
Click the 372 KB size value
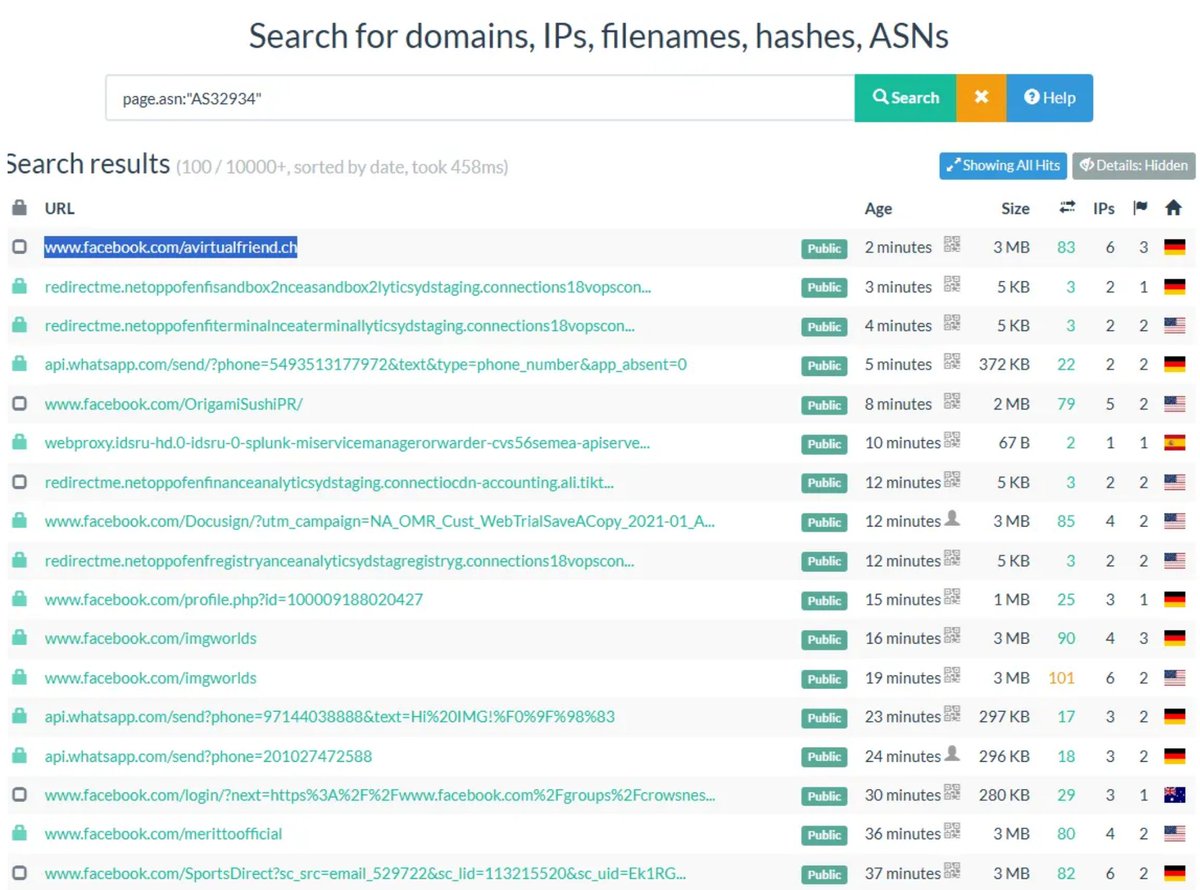coord(1004,365)
